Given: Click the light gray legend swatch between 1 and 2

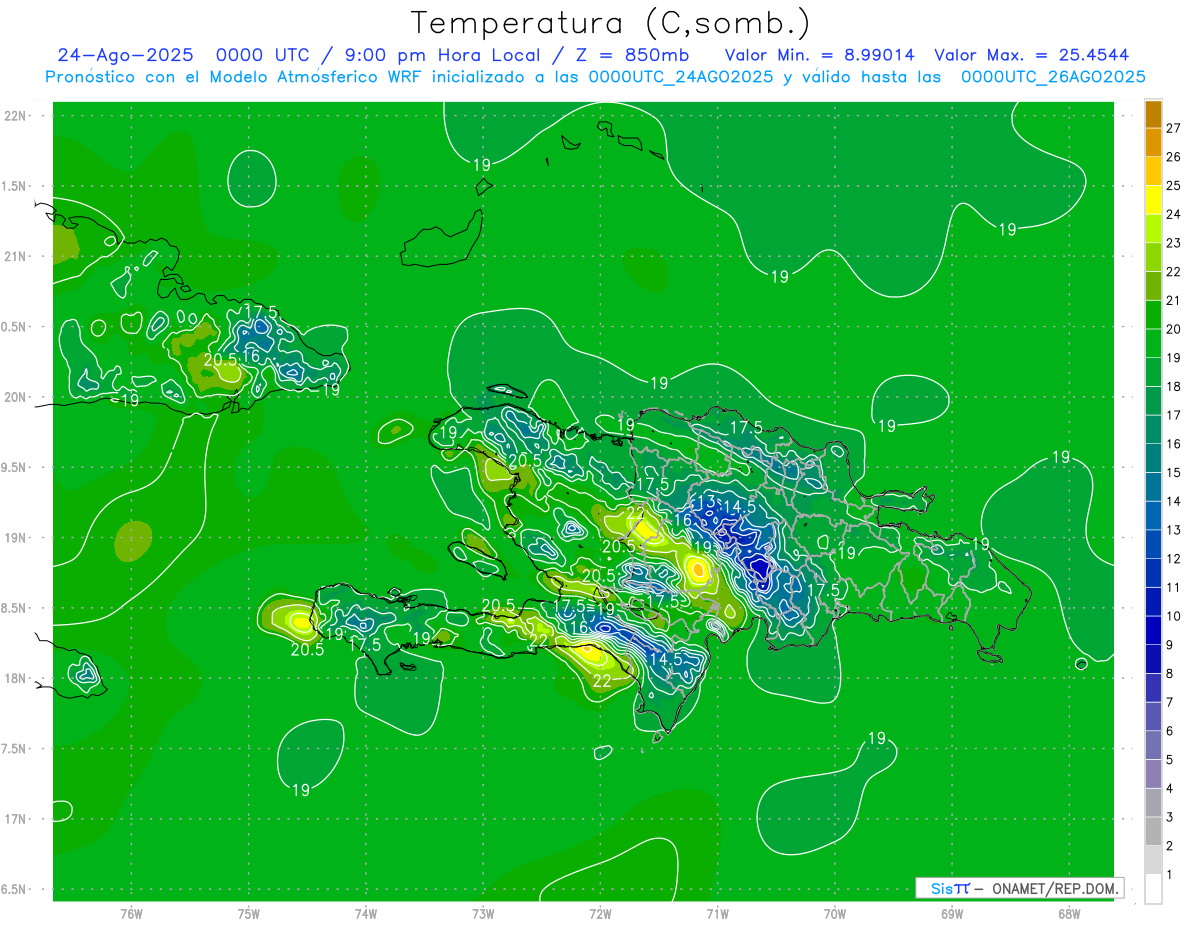Looking at the screenshot, I should (x=1153, y=860).
